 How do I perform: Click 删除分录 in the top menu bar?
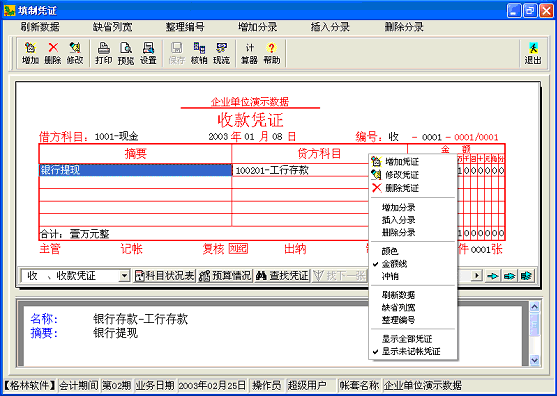pyautogui.click(x=404, y=27)
